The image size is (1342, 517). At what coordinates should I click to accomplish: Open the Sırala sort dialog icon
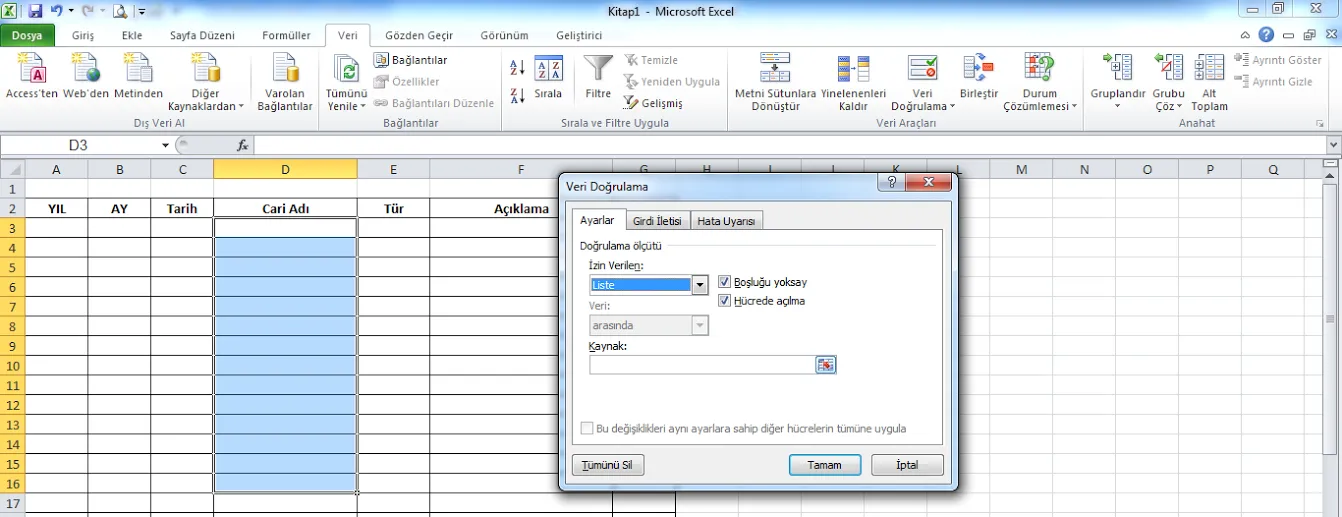click(548, 70)
